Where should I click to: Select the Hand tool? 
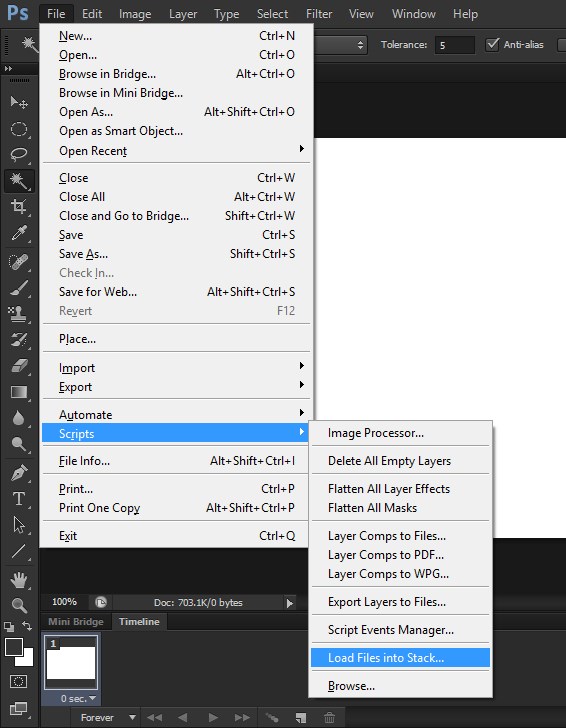point(19,580)
